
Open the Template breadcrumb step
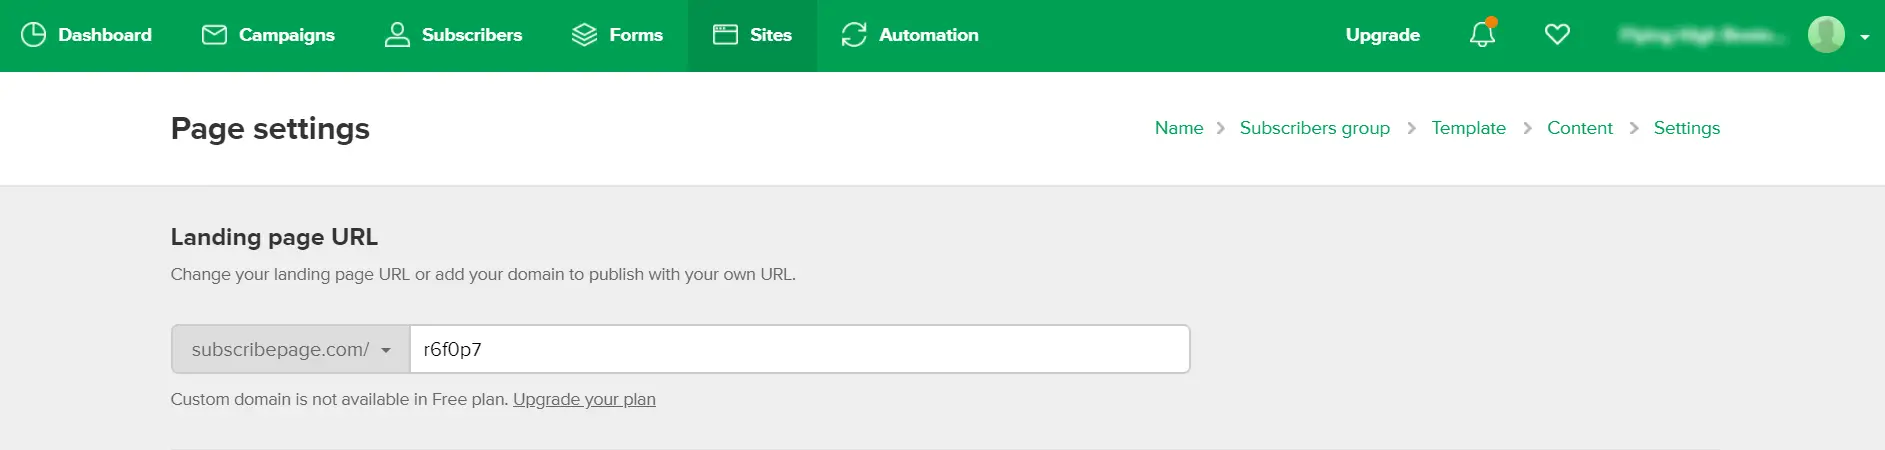(1468, 128)
